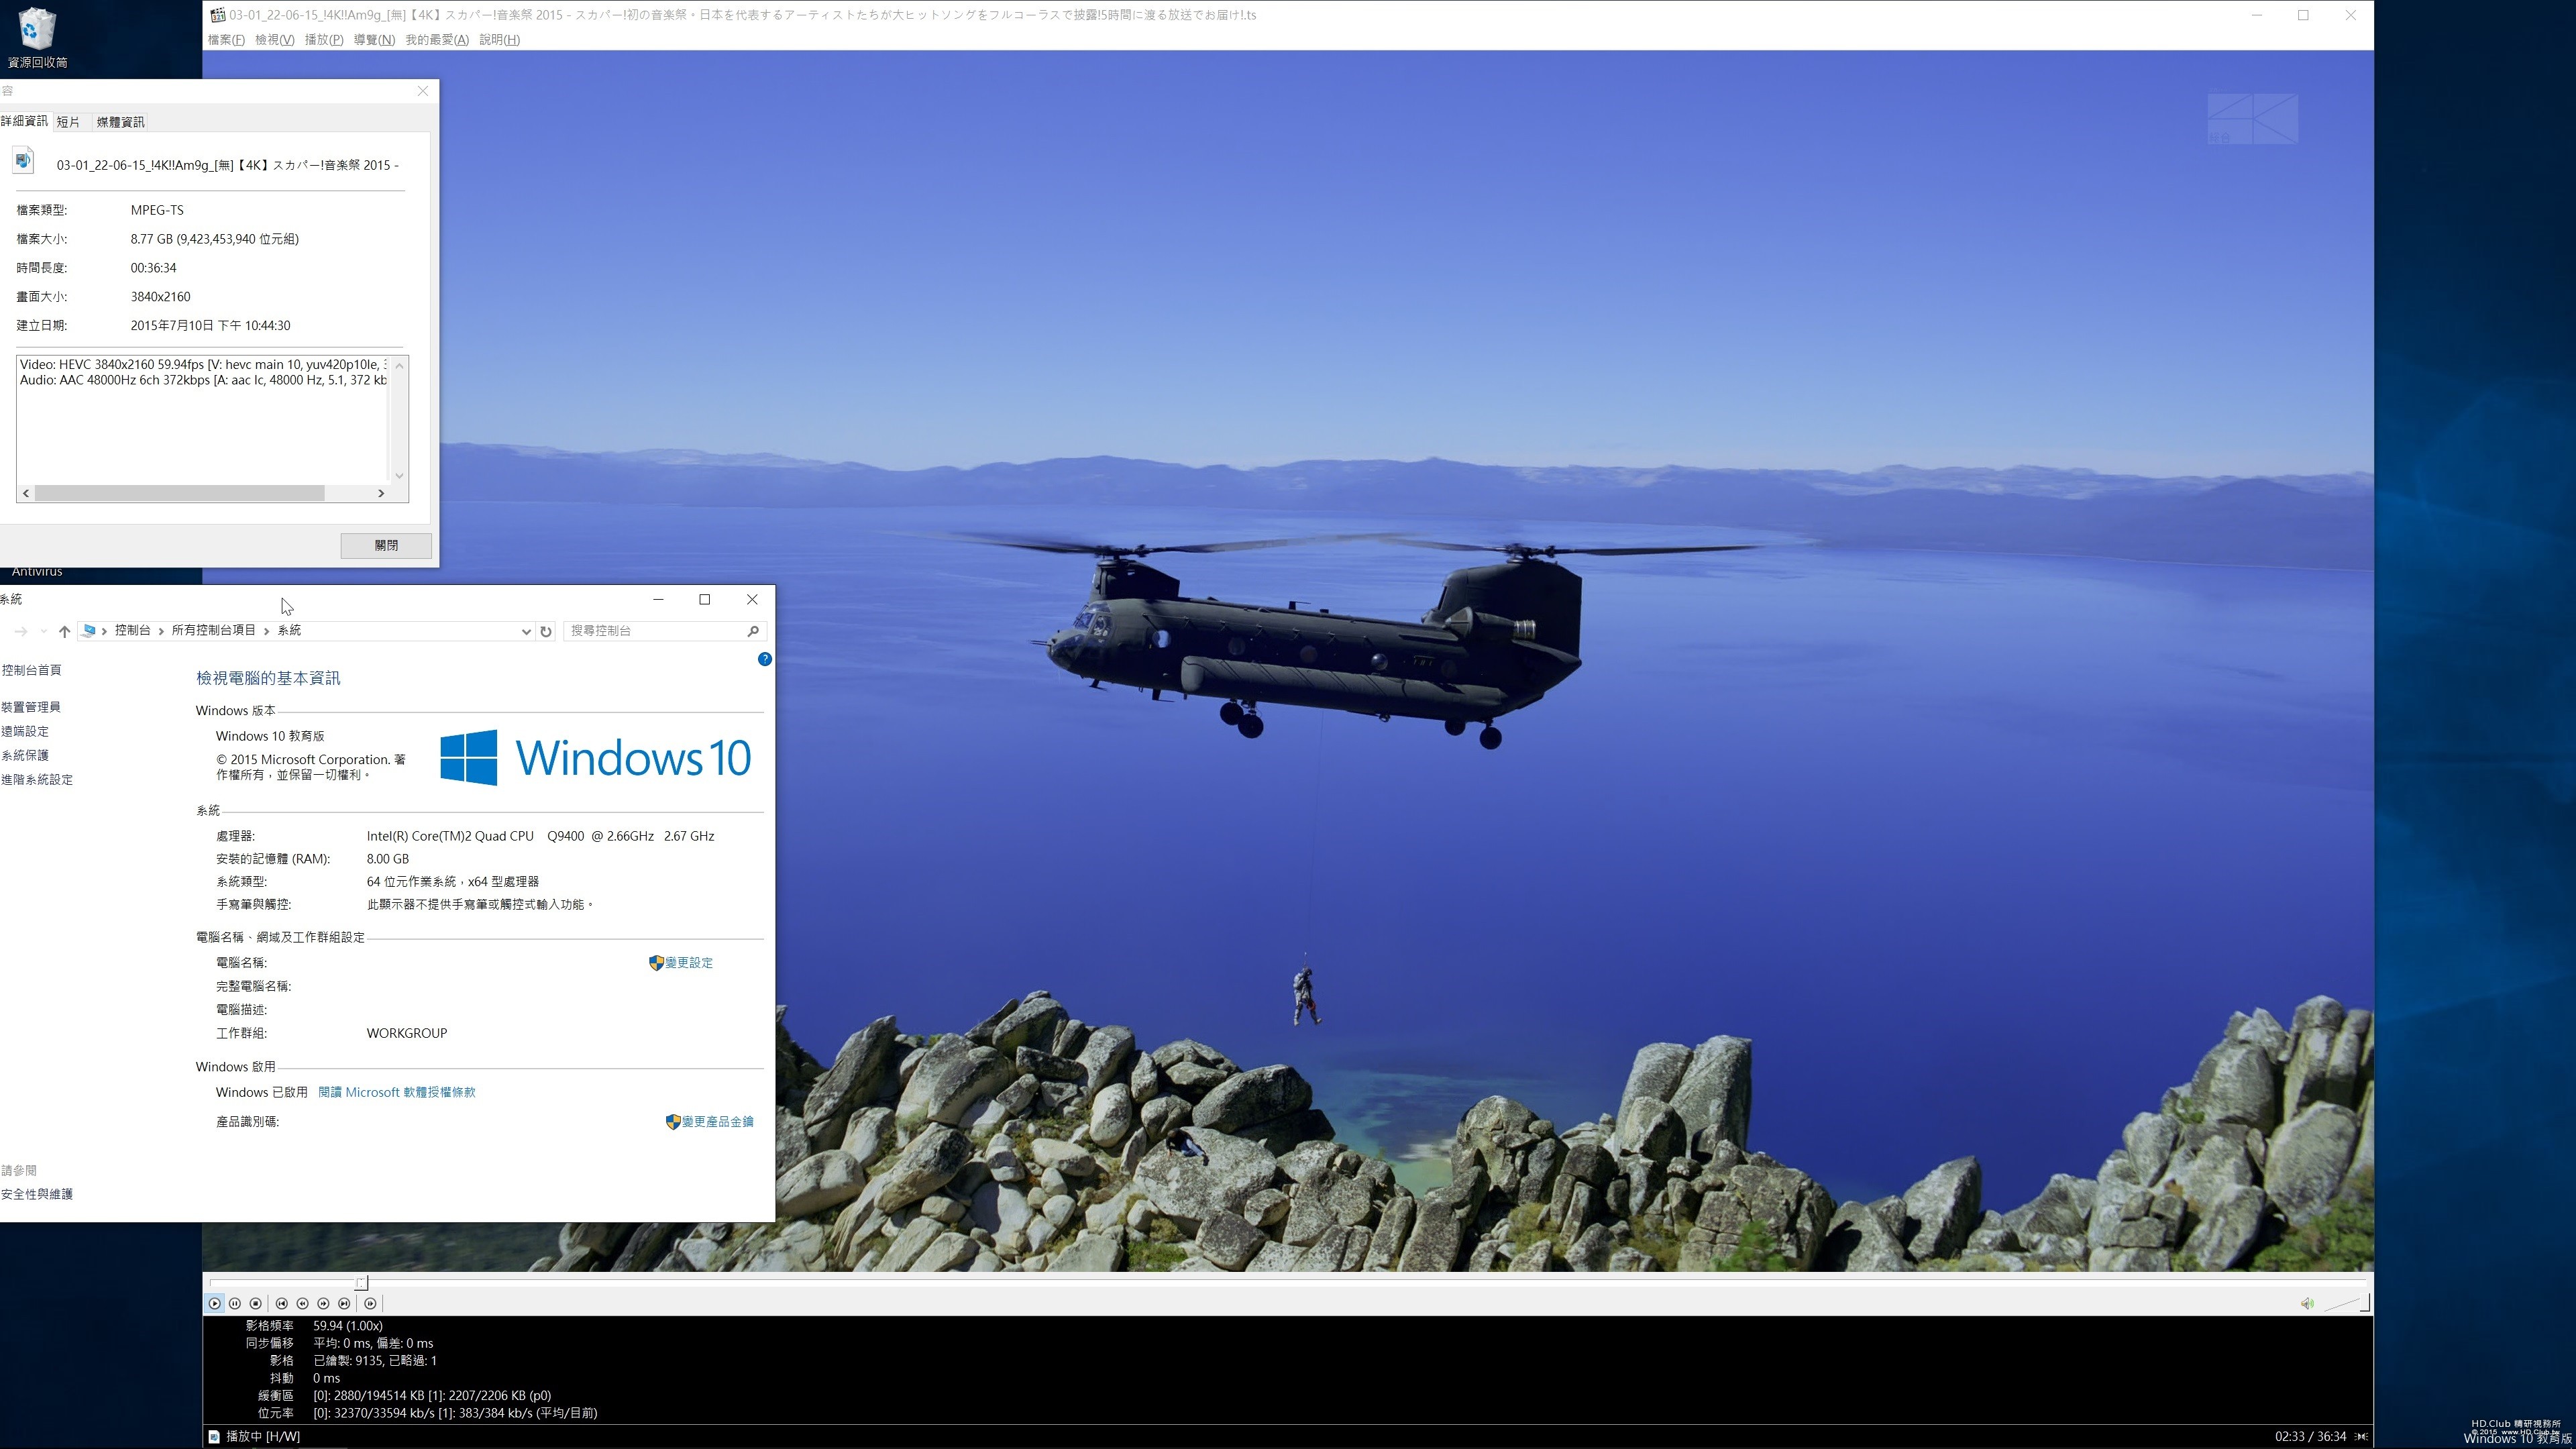This screenshot has height=1449, width=2576.
Task: Click the Play button in player toolbar
Action: [x=214, y=1303]
